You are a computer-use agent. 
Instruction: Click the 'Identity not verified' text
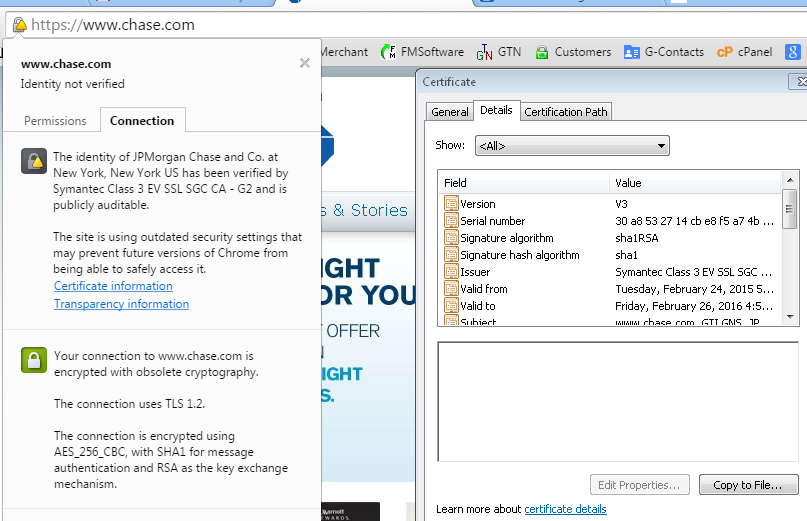point(73,84)
